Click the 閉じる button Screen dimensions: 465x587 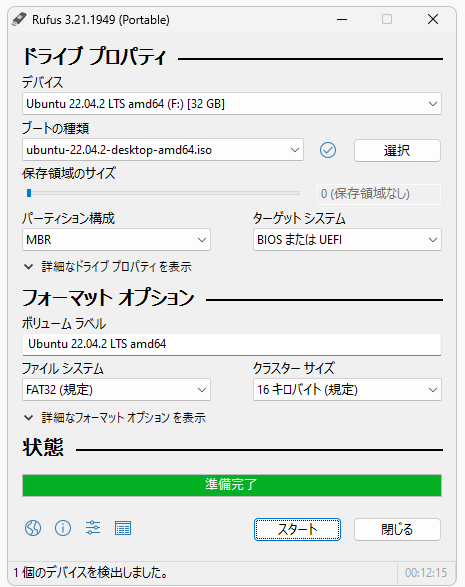tap(397, 529)
